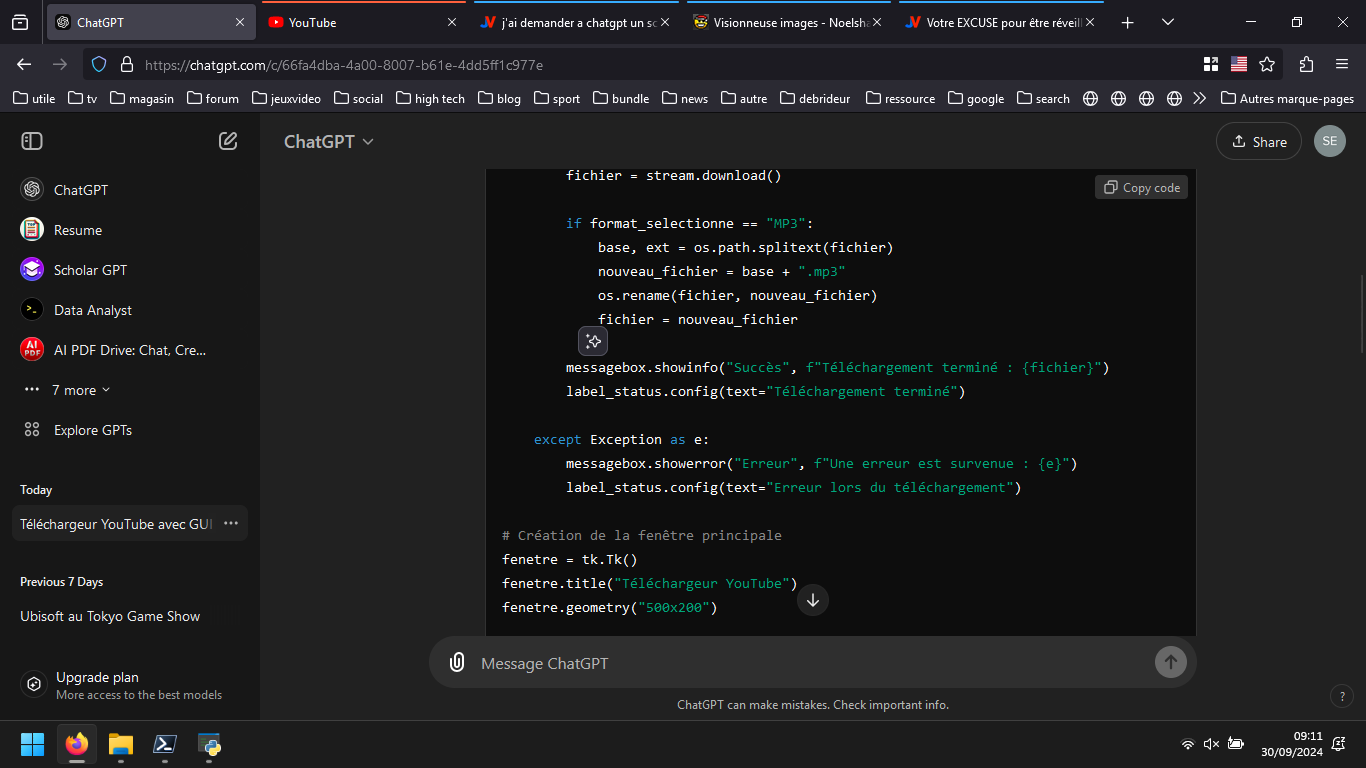
Task: Click the Copy code button
Action: point(1141,187)
